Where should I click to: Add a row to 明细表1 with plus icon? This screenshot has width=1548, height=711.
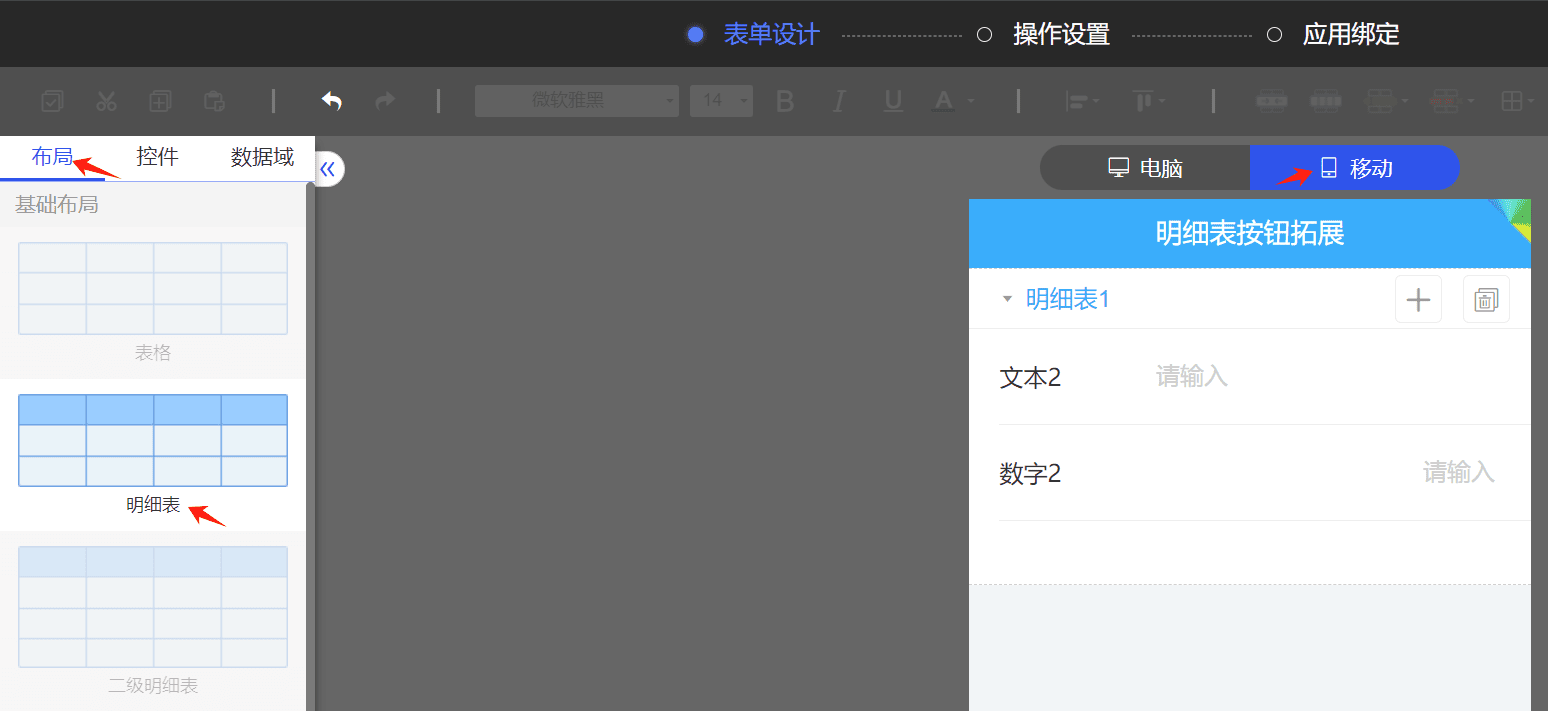pyautogui.click(x=1418, y=299)
